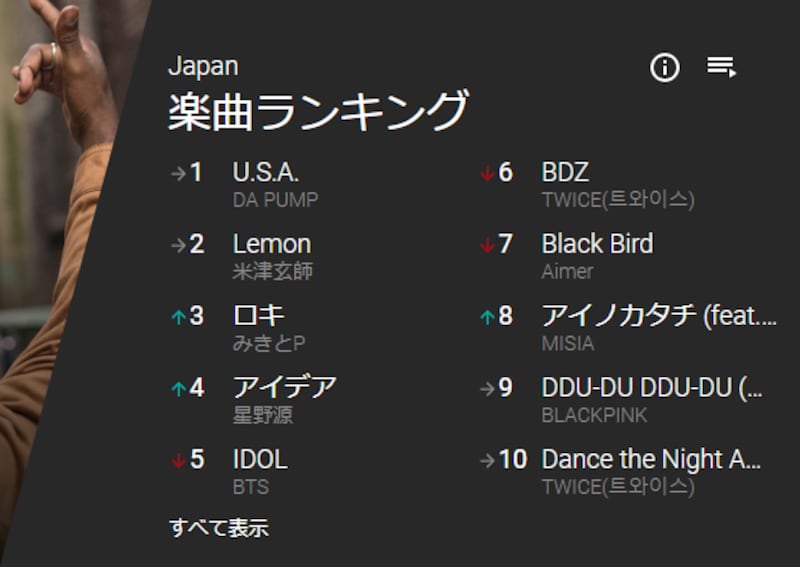Click the 楽曲ランキング heading
Viewport: 800px width, 567px height.
pyautogui.click(x=318, y=111)
